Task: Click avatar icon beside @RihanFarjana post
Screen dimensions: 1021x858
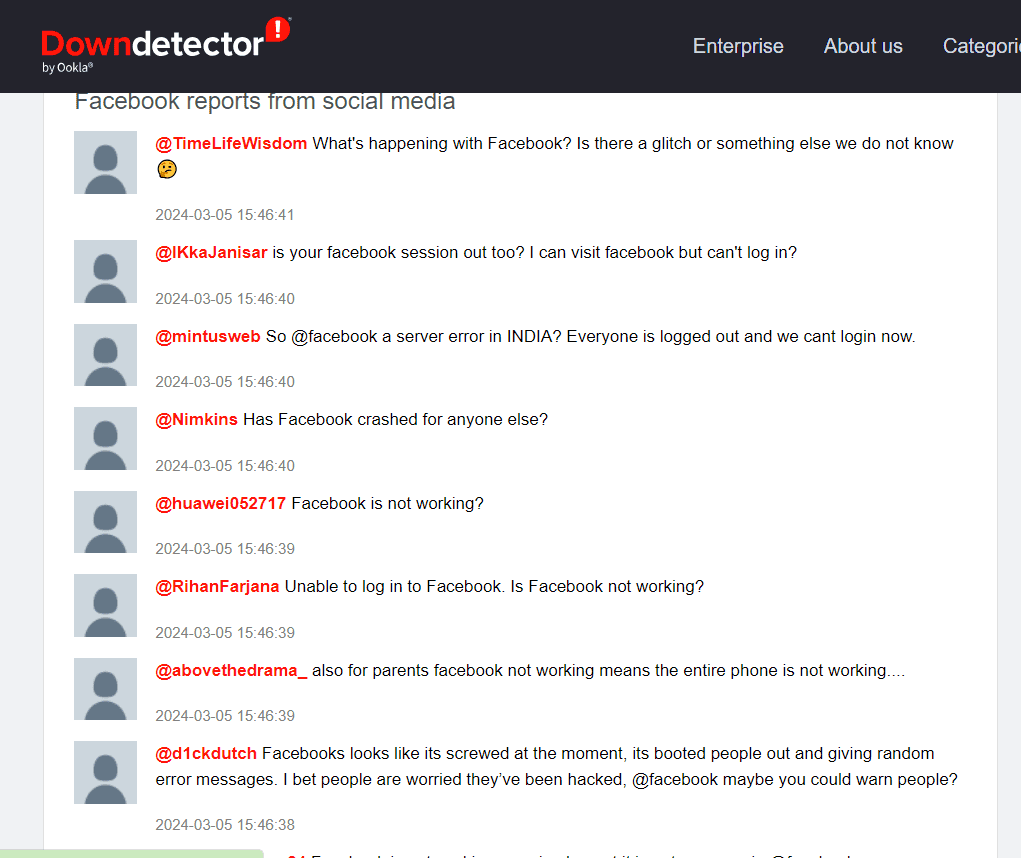Action: coord(105,605)
